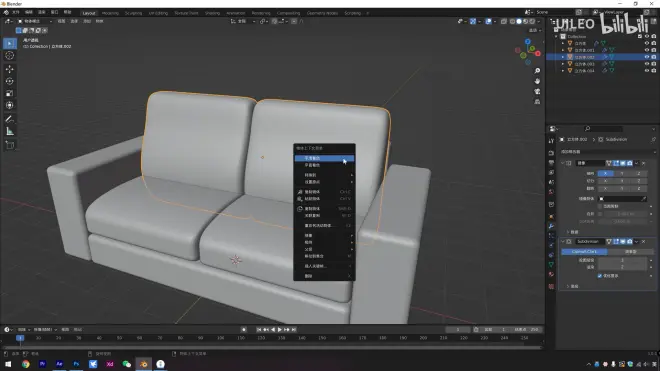The image size is (660, 371).
Task: Collapse the Subdivision modifier panel
Action: pos(563,241)
